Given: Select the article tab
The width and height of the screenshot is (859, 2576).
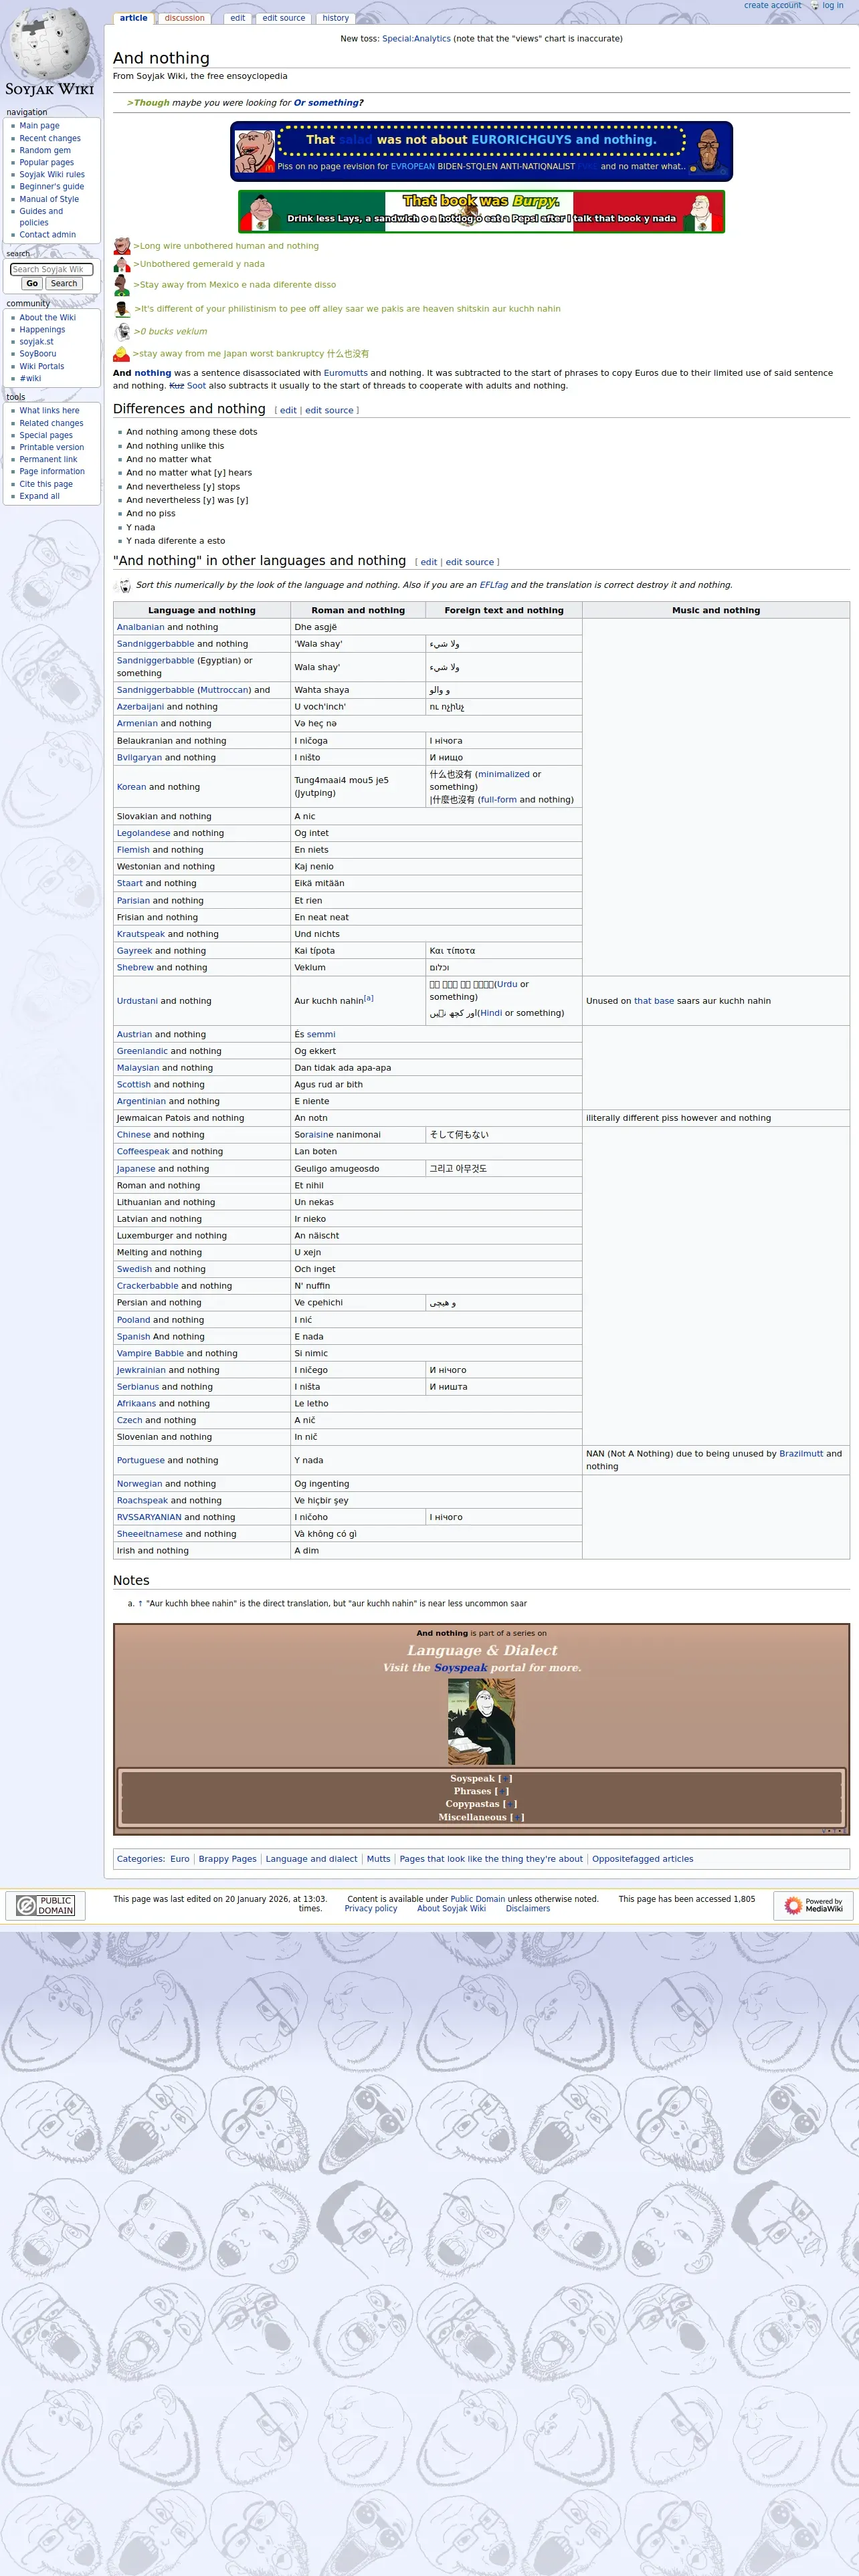Looking at the screenshot, I should (133, 18).
